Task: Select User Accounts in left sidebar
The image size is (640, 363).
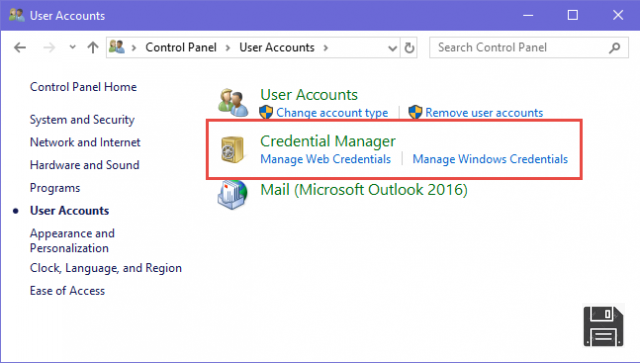Action: (x=69, y=211)
